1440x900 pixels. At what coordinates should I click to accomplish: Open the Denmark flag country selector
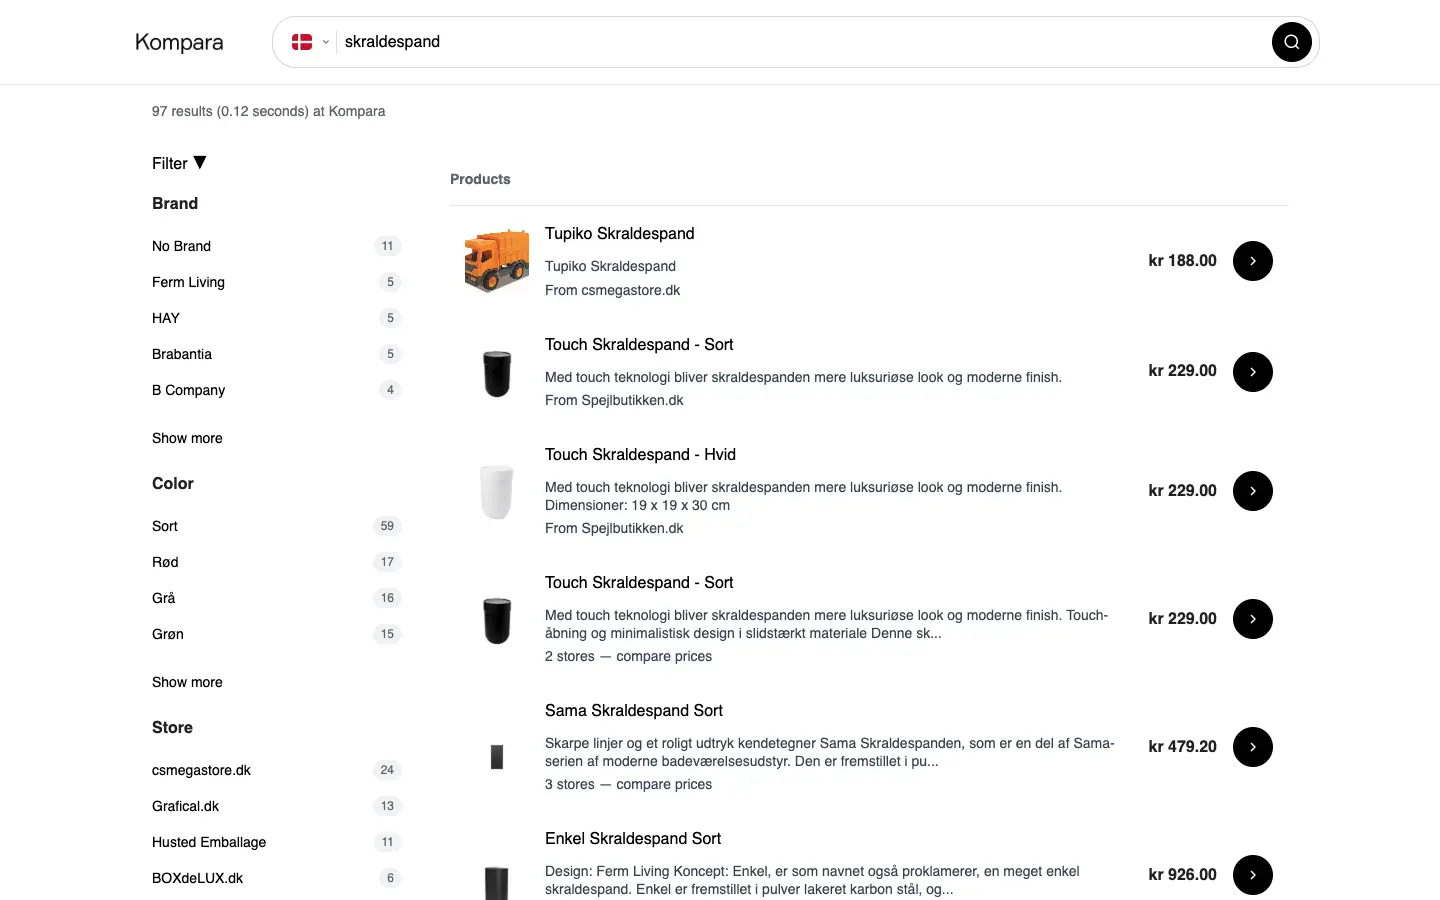point(310,42)
